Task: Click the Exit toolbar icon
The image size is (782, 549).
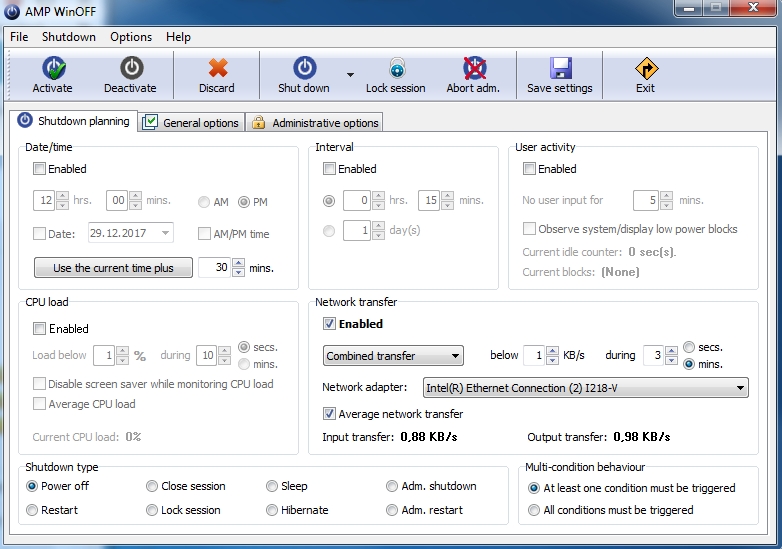Action: (646, 69)
